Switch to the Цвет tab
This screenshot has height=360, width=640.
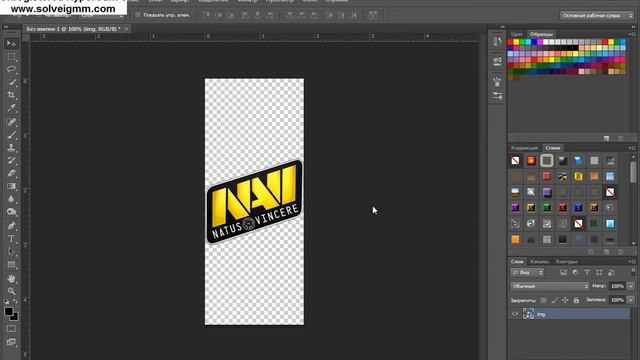(x=517, y=34)
